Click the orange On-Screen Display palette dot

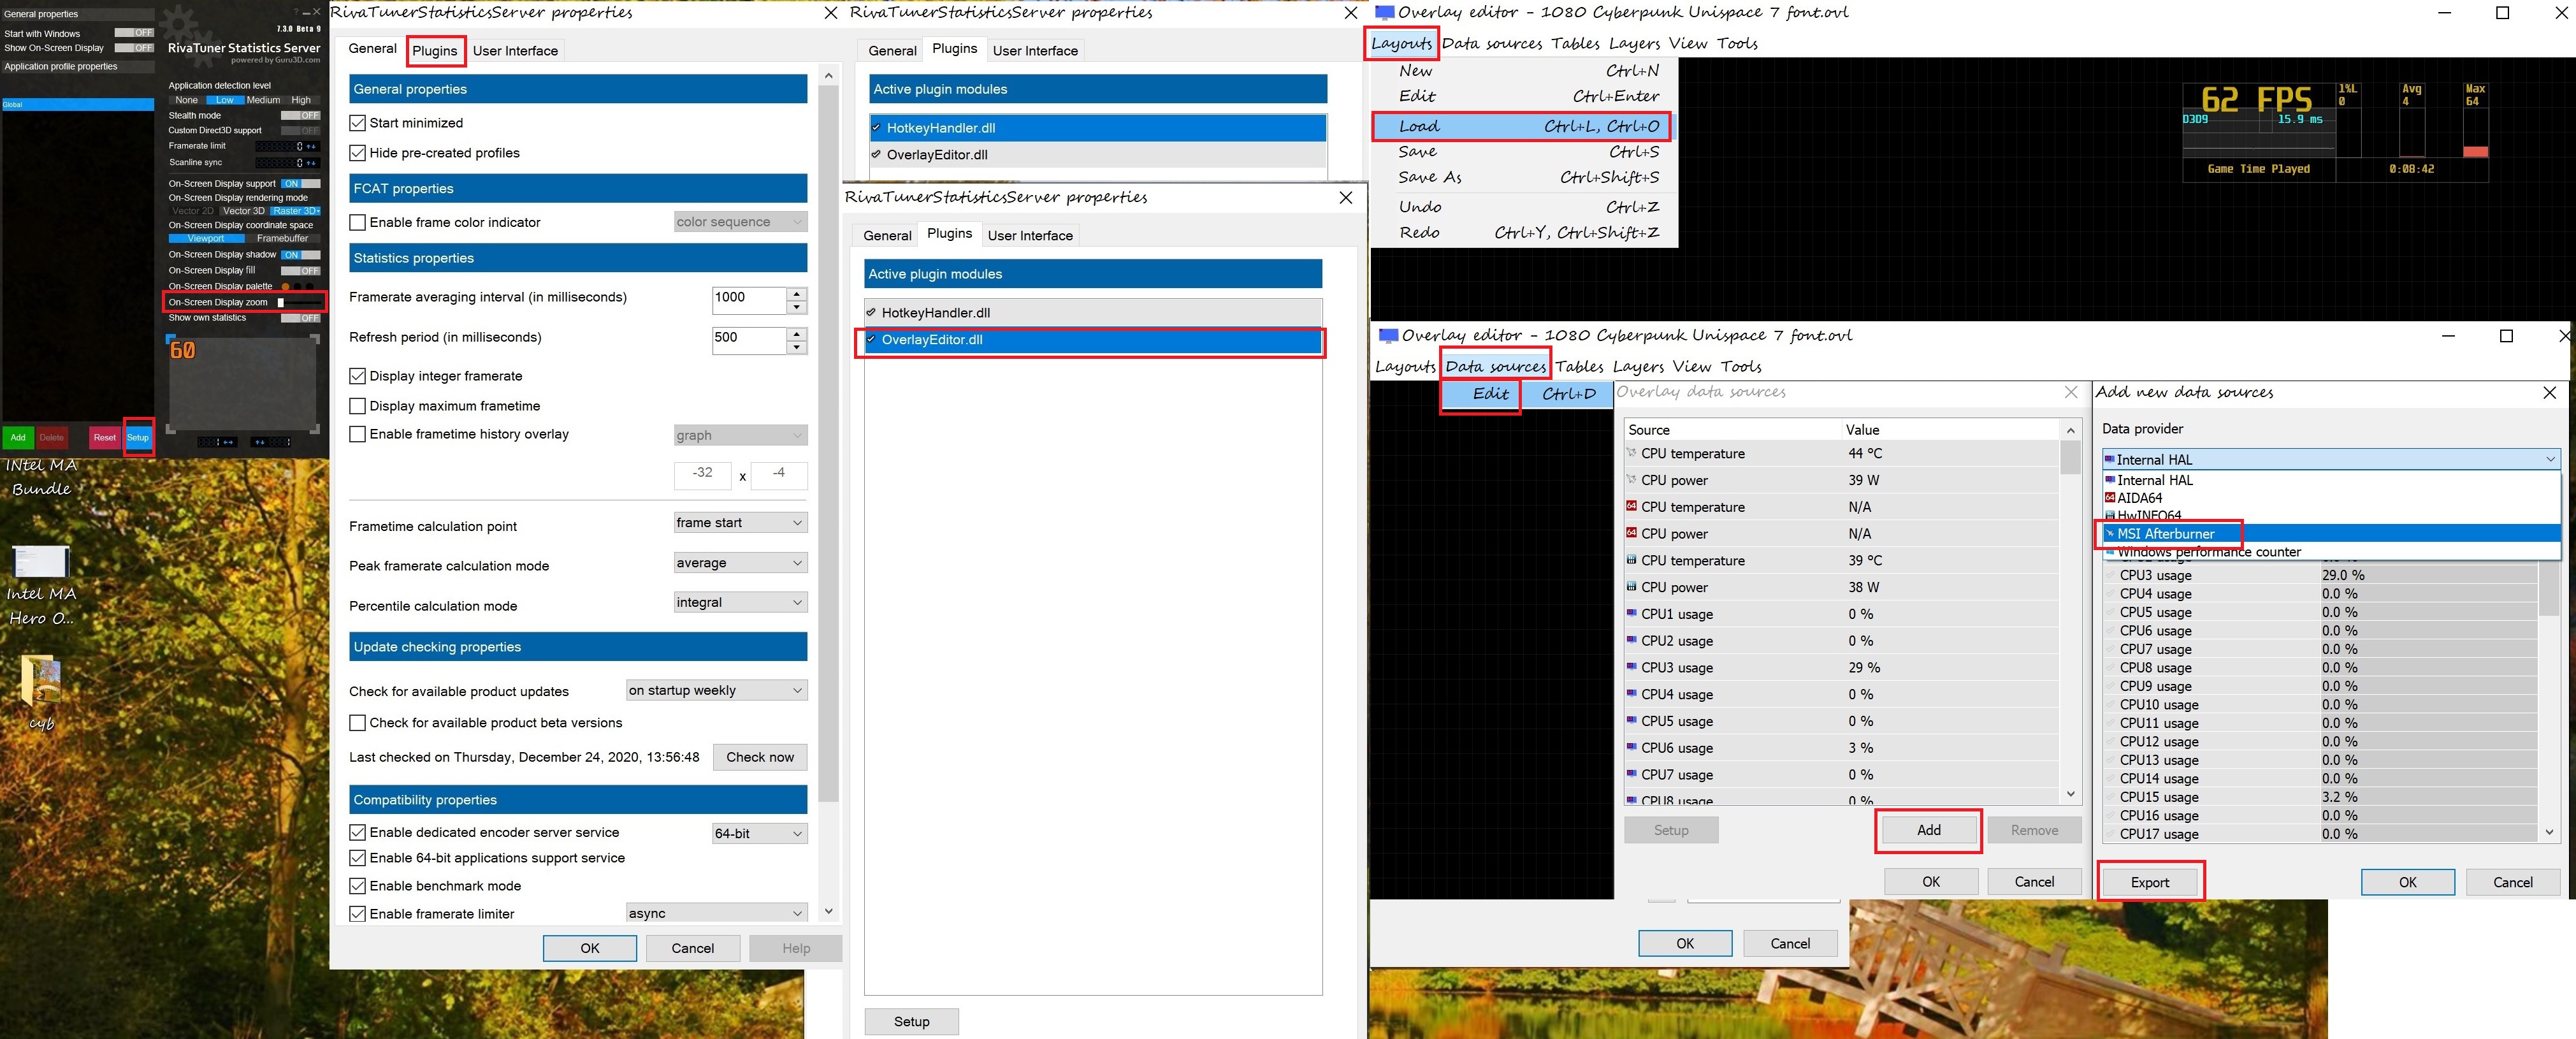[x=285, y=287]
